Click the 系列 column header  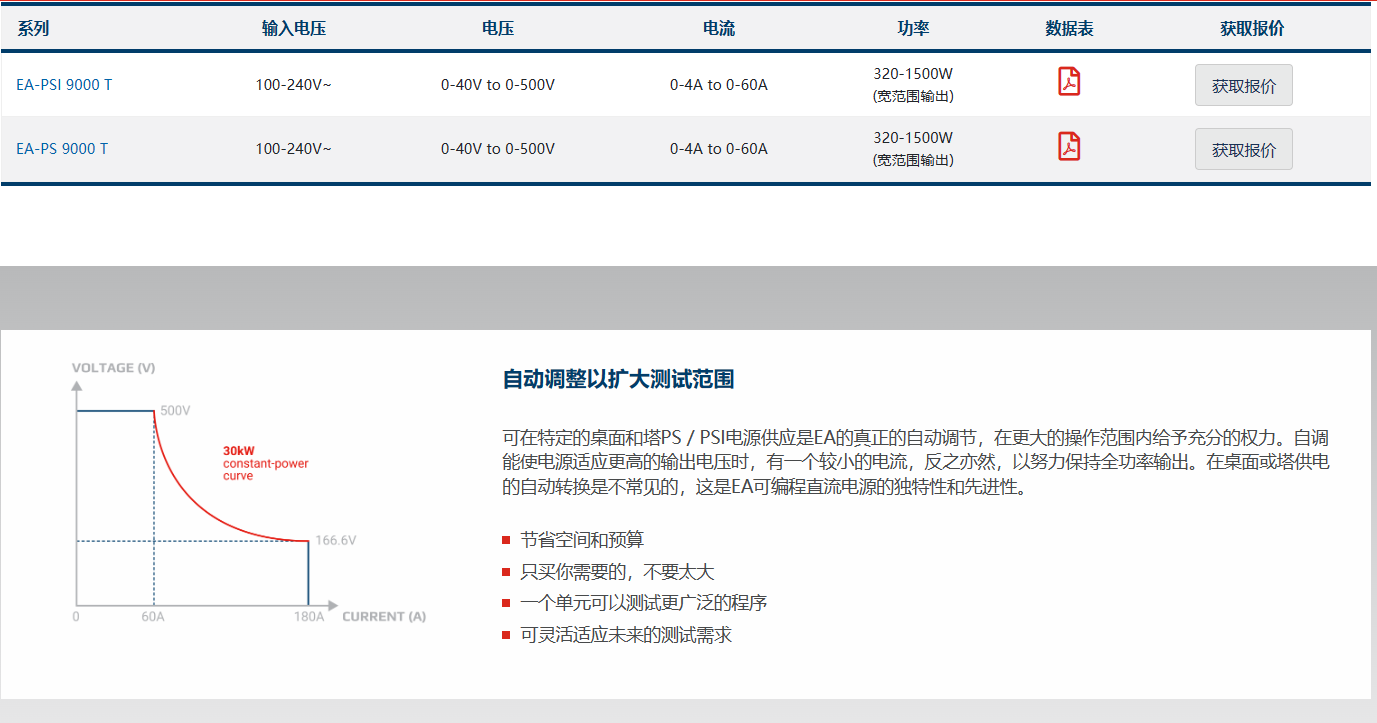[33, 29]
